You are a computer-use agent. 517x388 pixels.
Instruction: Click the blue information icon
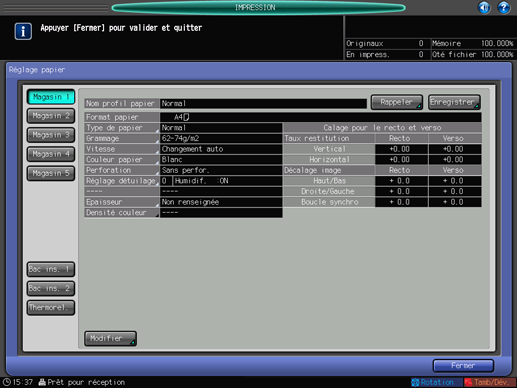(x=23, y=31)
